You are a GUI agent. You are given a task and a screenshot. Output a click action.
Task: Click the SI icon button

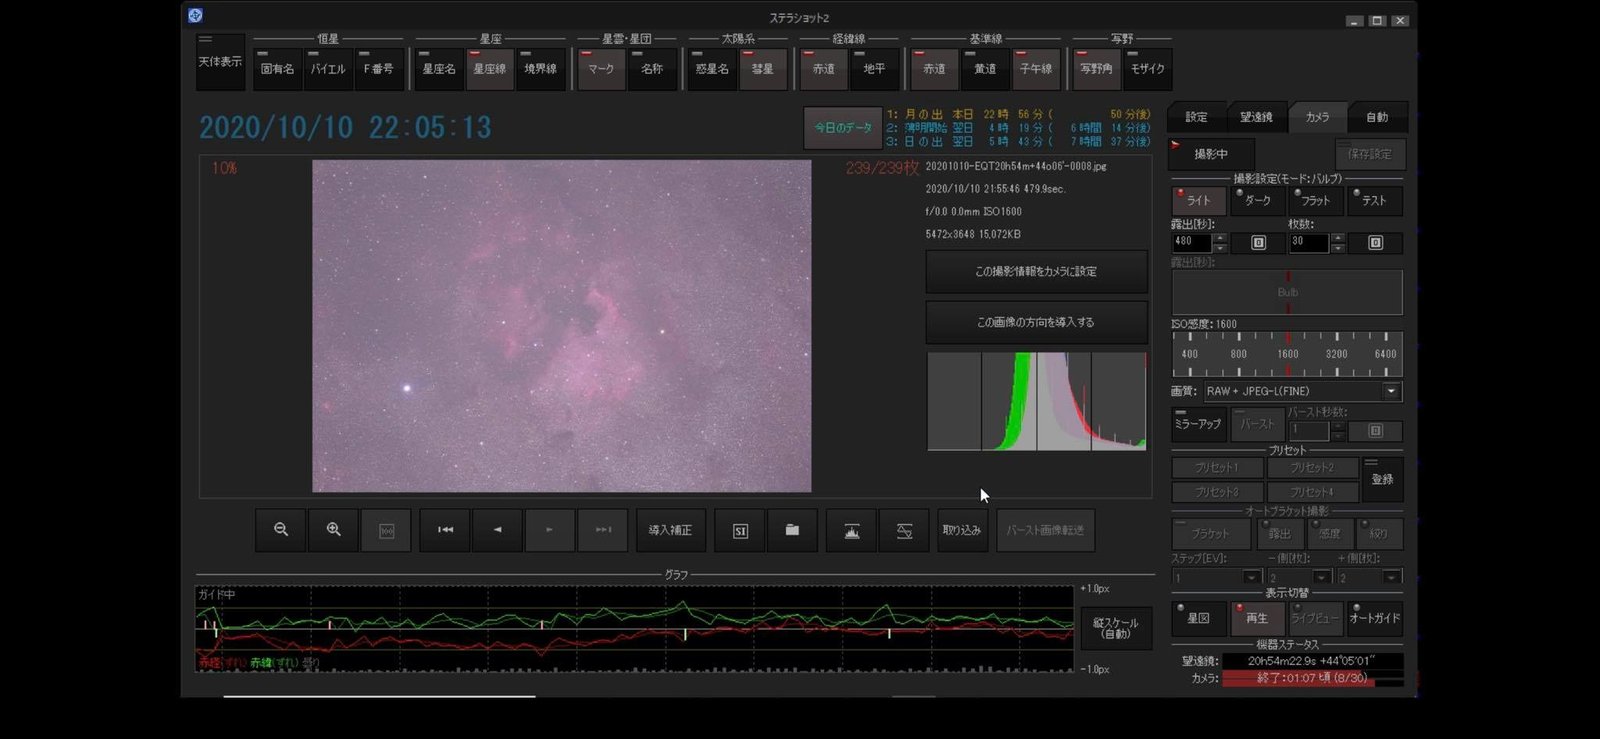point(740,530)
